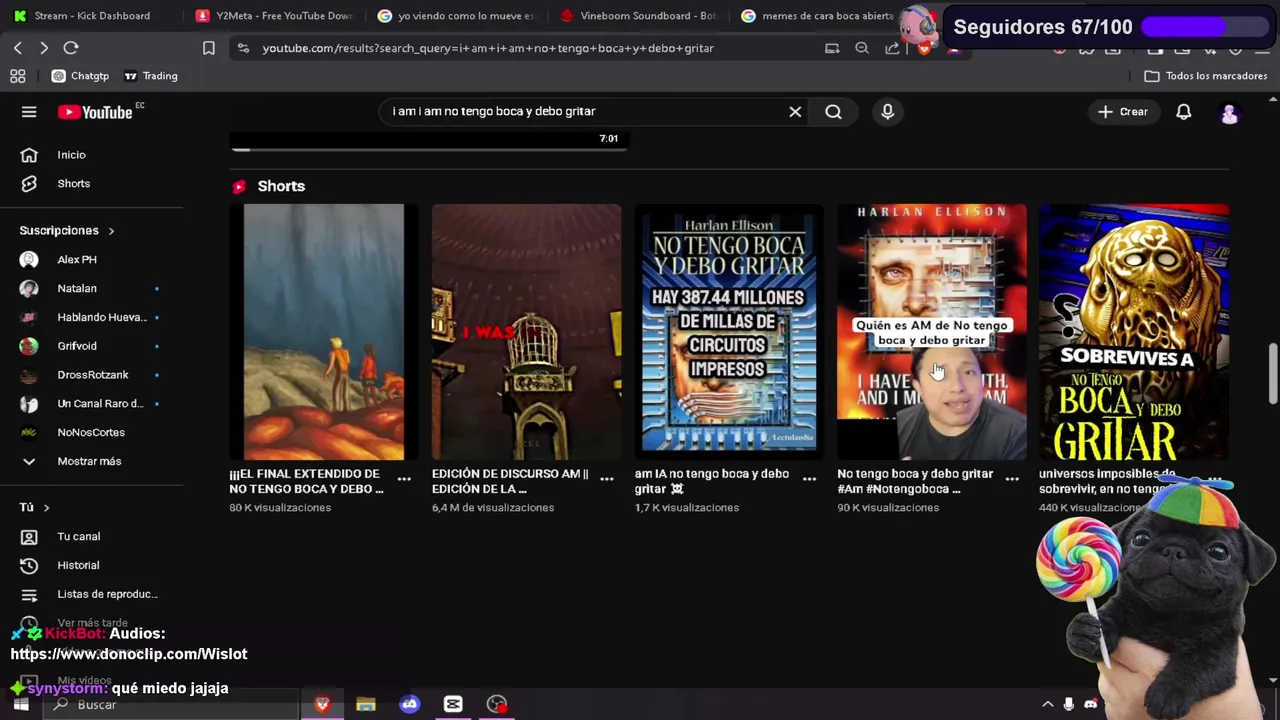
Task: Expand the Suscripciones section
Action: pos(67,231)
